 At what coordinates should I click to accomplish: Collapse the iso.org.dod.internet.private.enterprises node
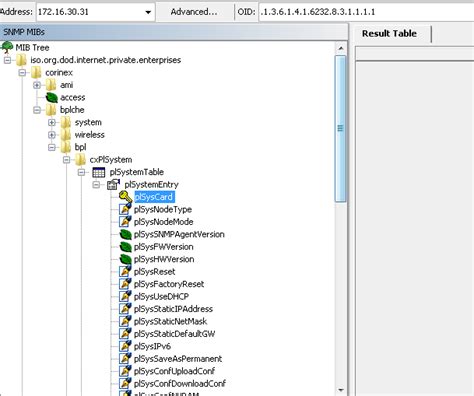click(x=7, y=60)
